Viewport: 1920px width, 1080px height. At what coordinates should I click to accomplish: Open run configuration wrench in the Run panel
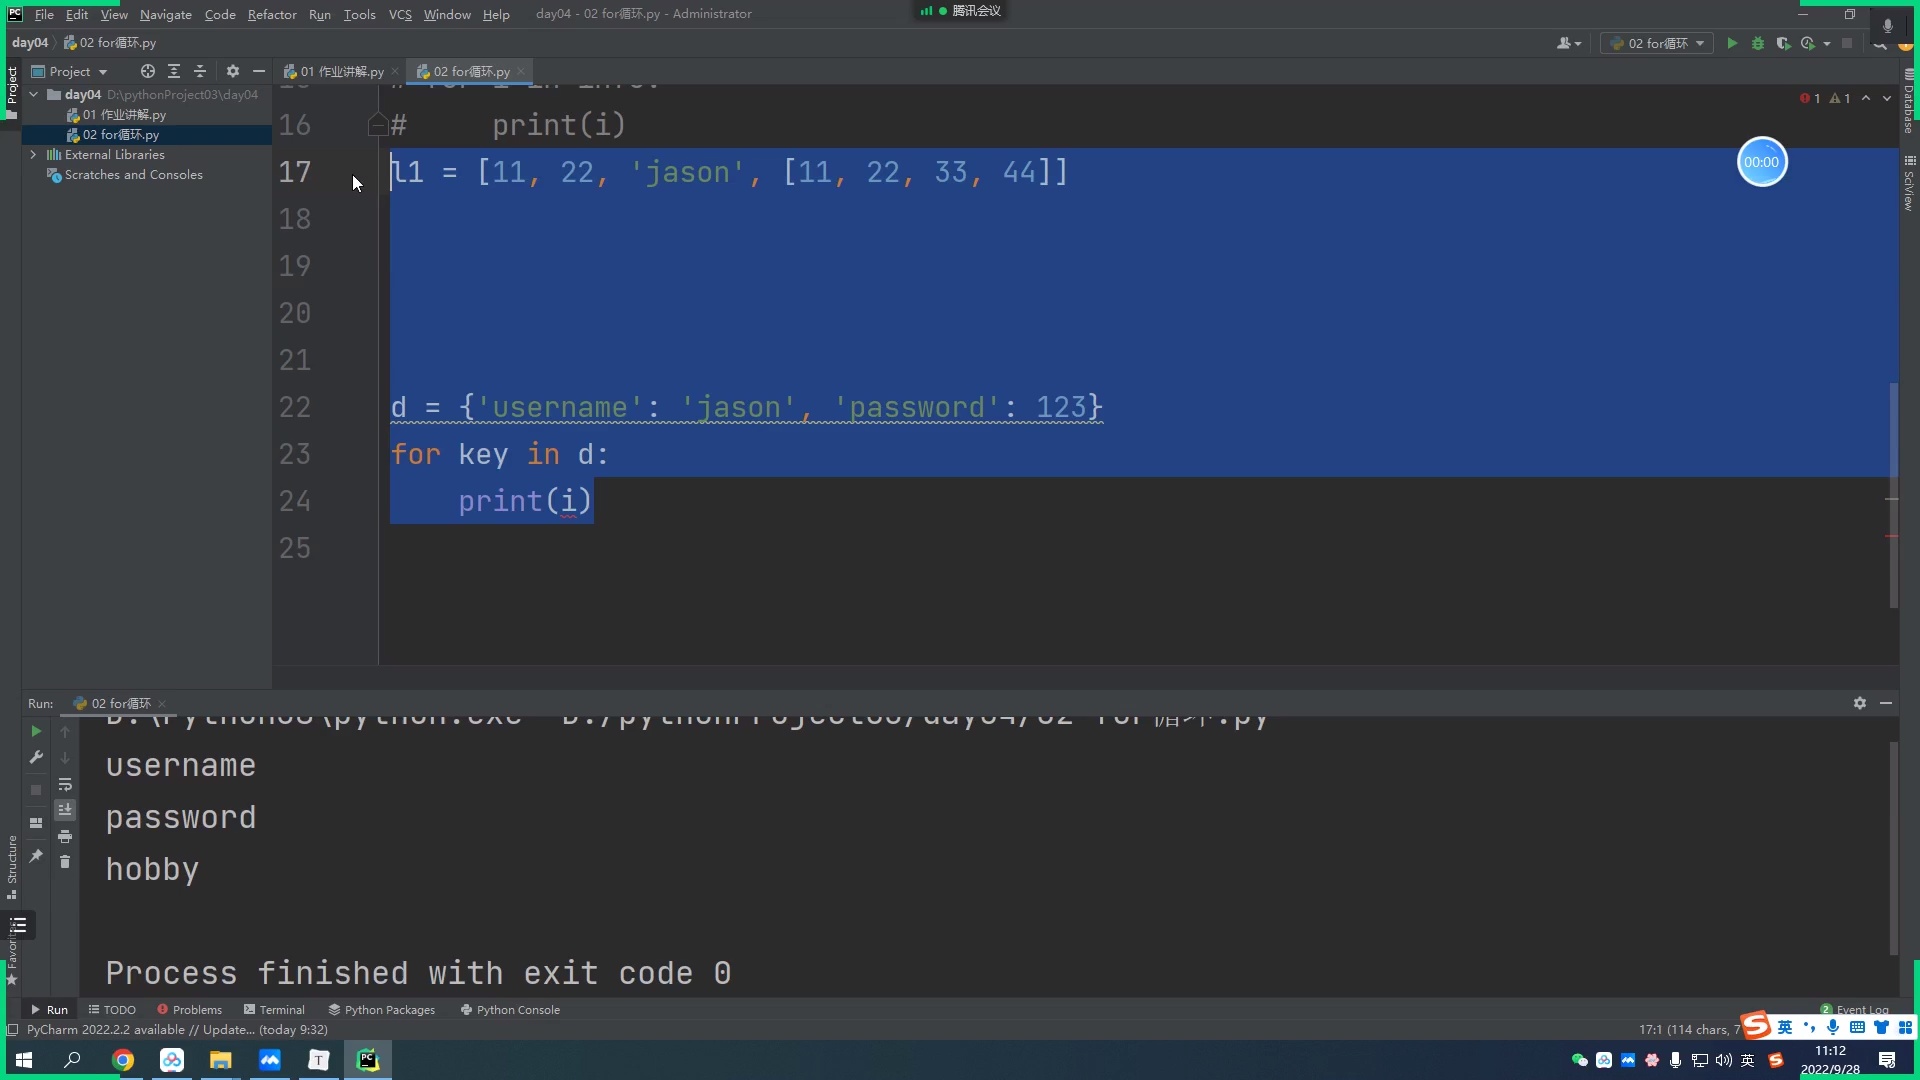(36, 757)
